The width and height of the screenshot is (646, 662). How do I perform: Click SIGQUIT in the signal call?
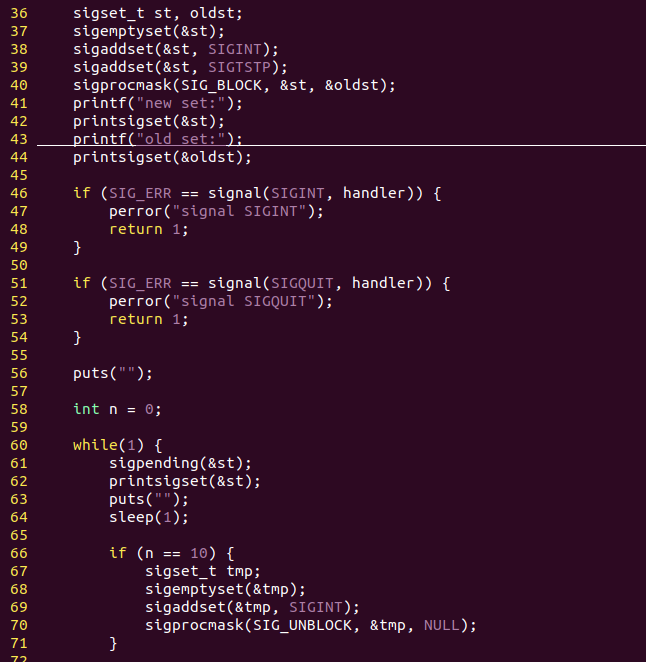tap(306, 283)
